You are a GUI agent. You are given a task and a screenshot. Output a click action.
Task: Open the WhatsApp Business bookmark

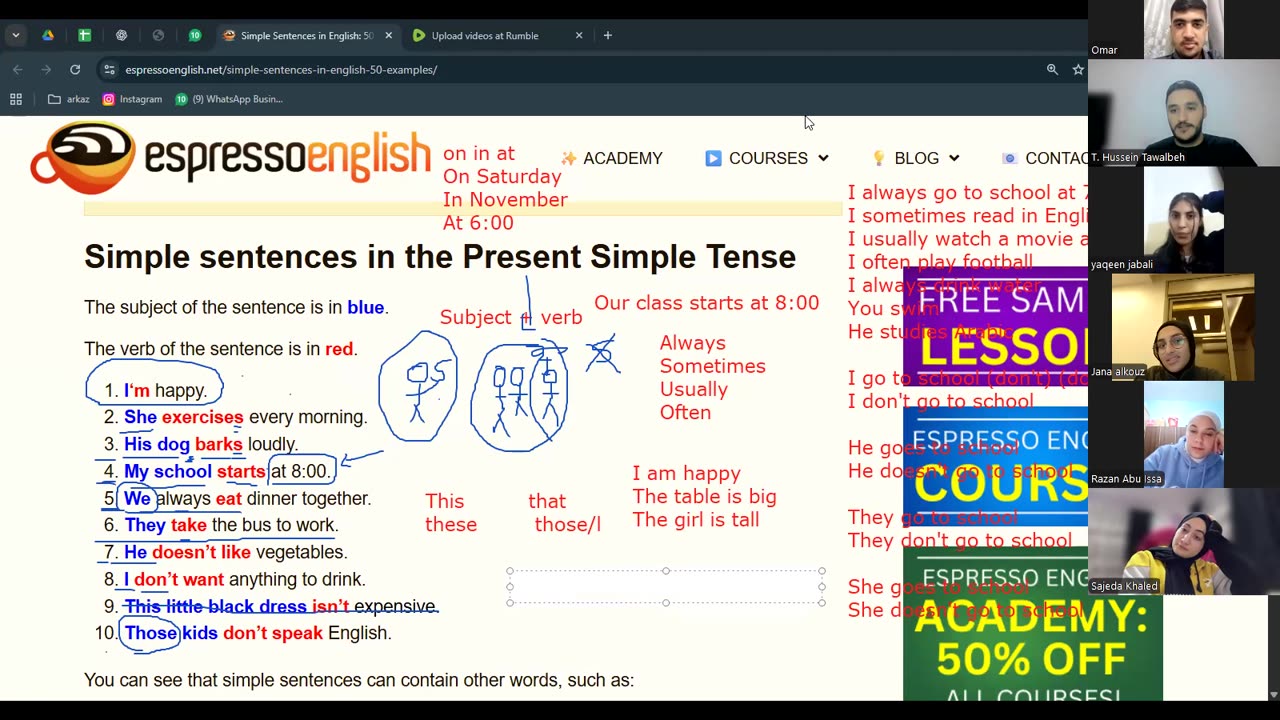point(229,99)
